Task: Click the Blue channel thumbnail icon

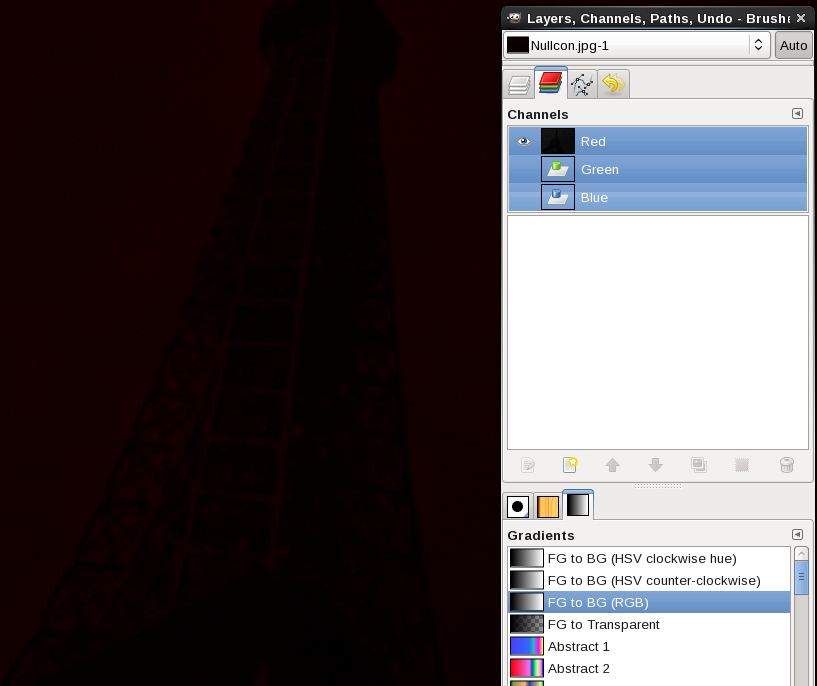Action: click(558, 197)
